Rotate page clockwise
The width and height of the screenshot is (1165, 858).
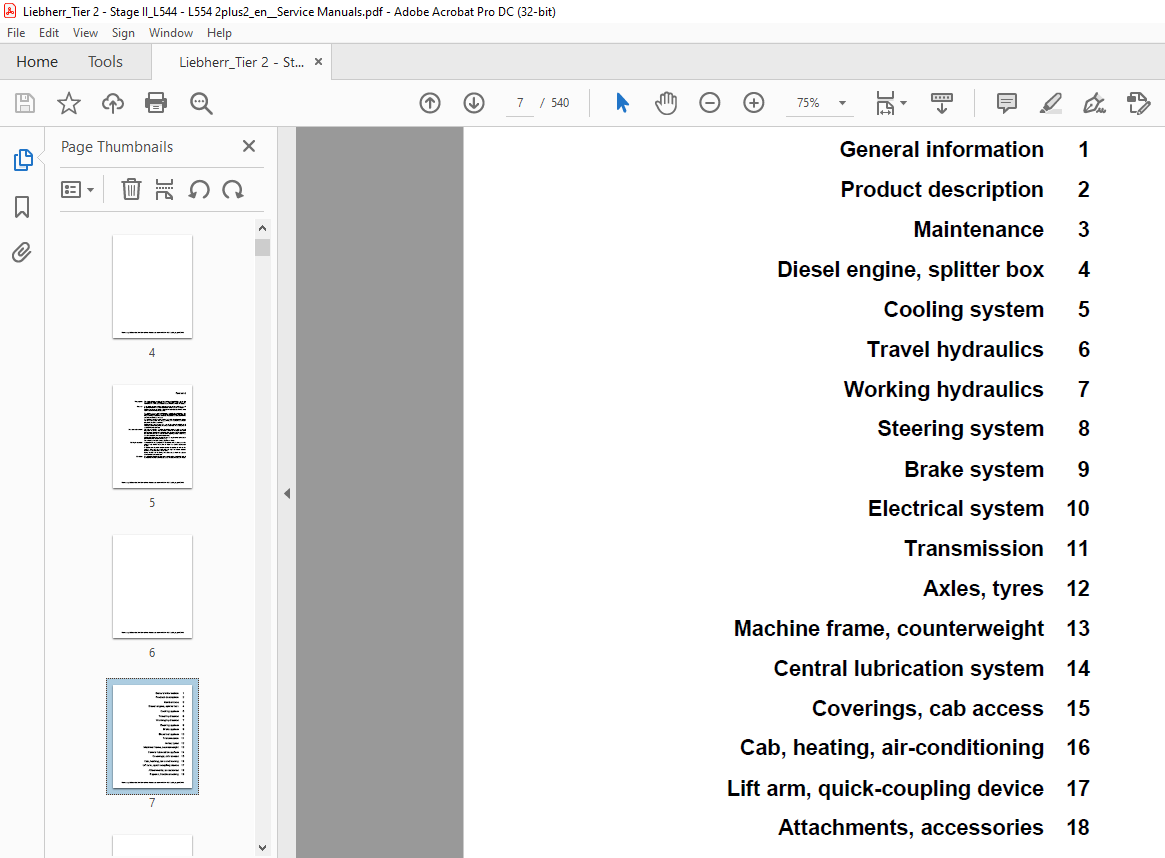point(233,189)
